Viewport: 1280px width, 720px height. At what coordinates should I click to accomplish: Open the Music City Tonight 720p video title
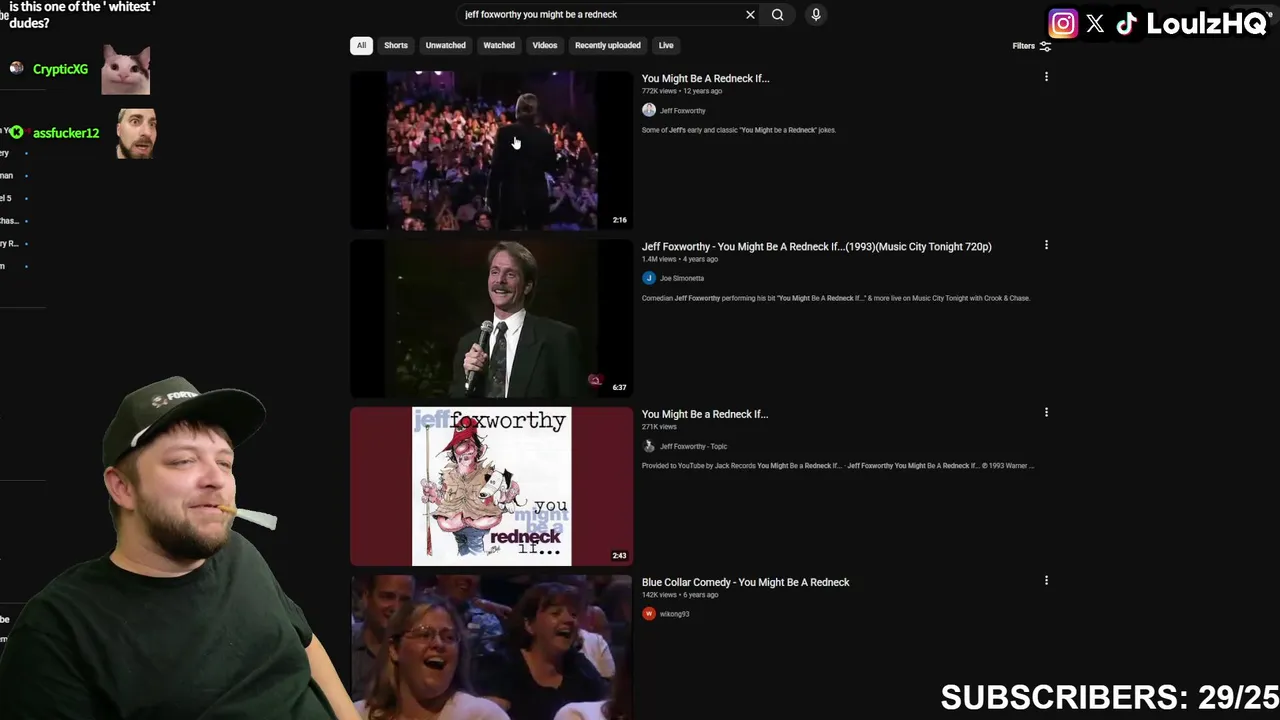pyautogui.click(x=816, y=246)
